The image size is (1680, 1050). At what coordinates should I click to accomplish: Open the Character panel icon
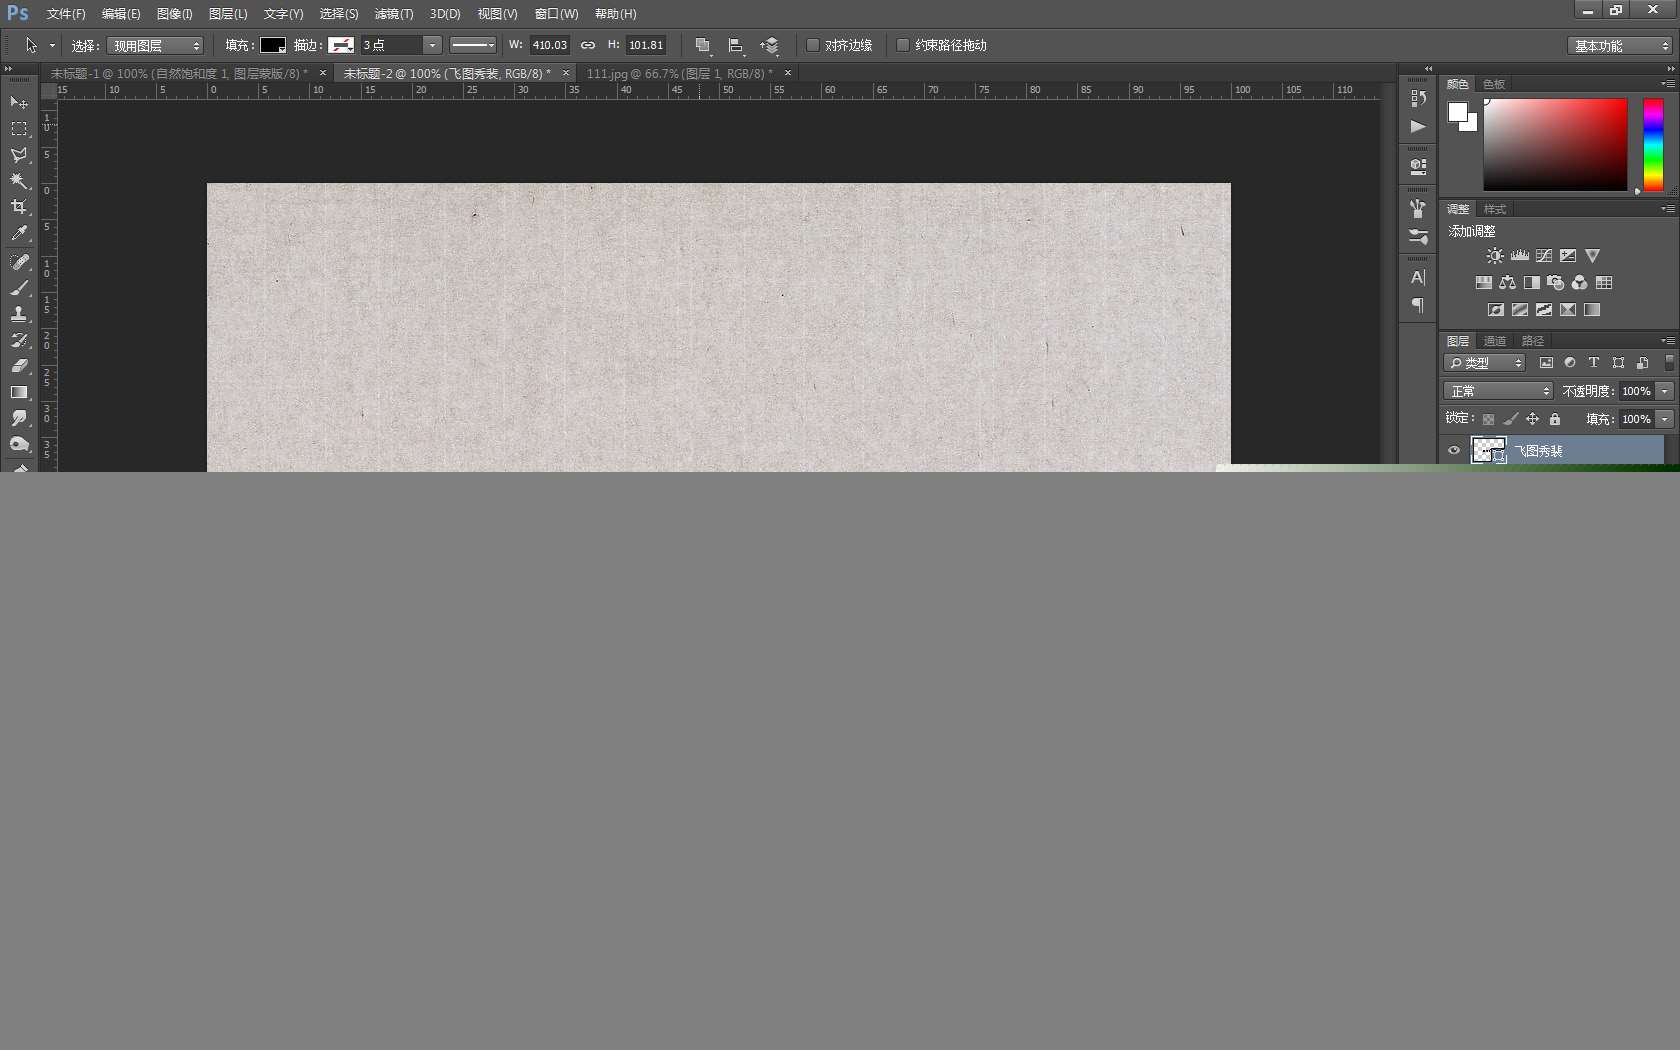(1418, 277)
